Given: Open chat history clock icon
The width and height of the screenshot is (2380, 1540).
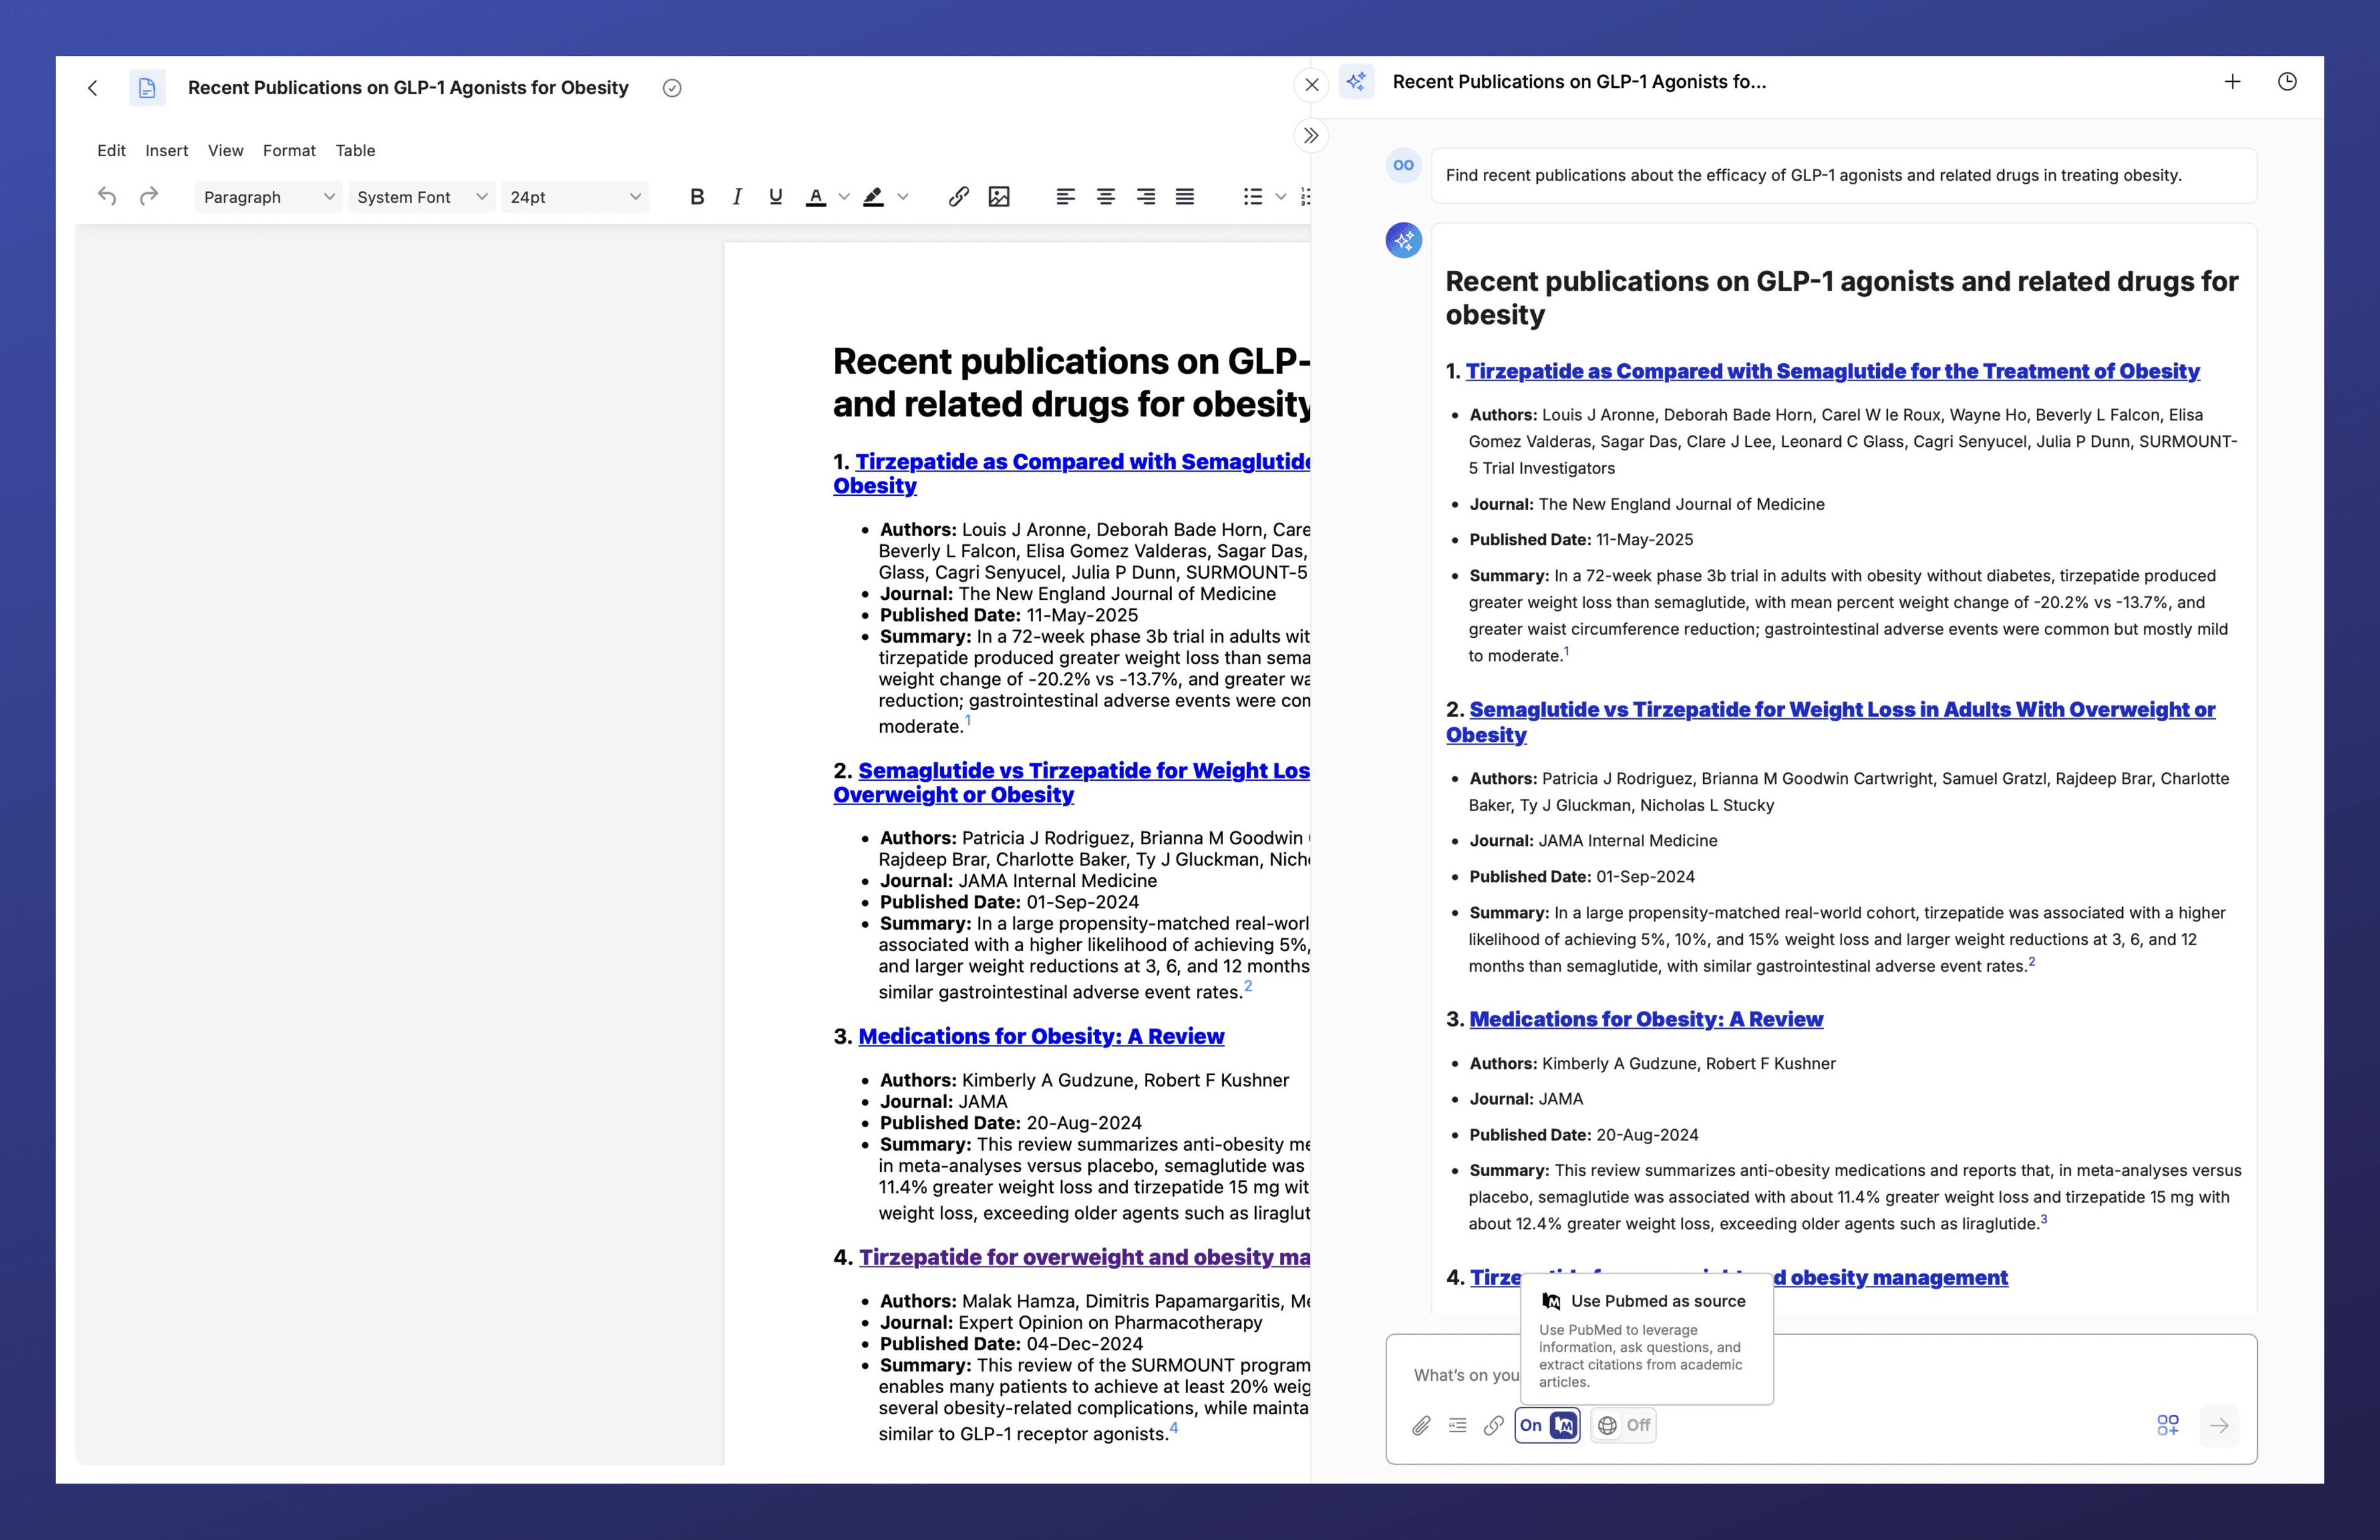Looking at the screenshot, I should coord(2287,82).
